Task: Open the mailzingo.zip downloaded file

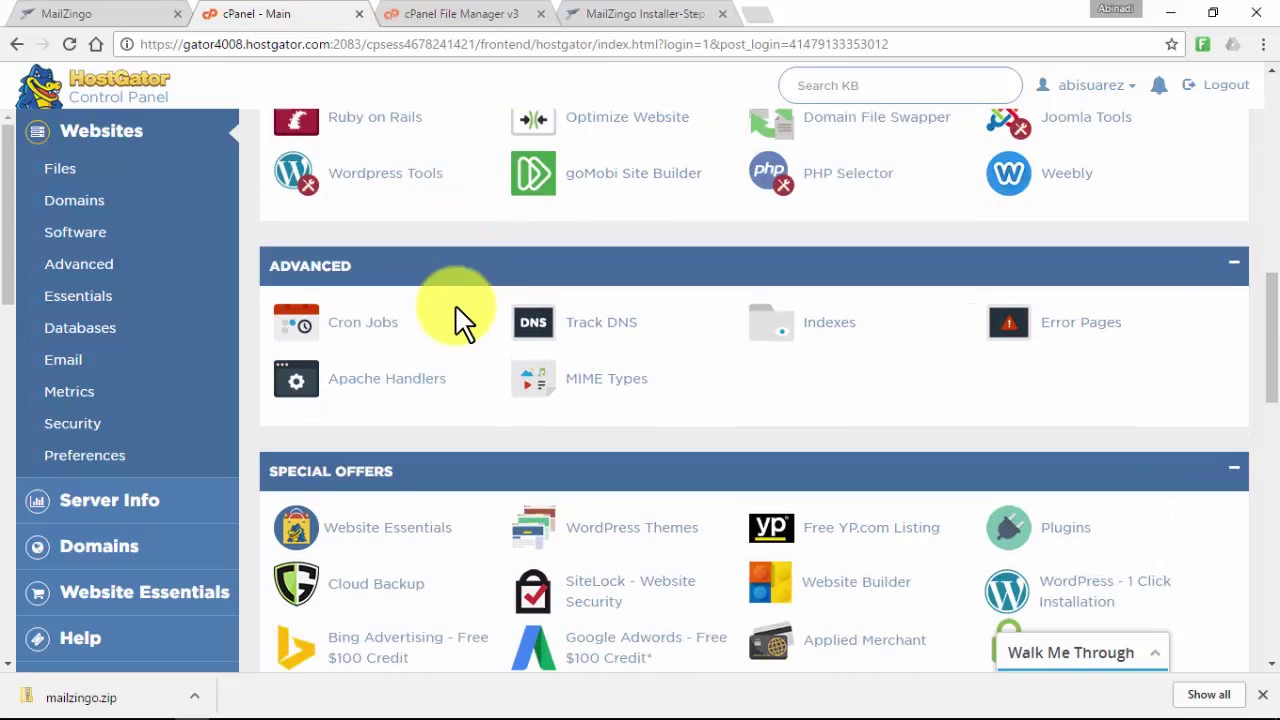Action: (81, 697)
